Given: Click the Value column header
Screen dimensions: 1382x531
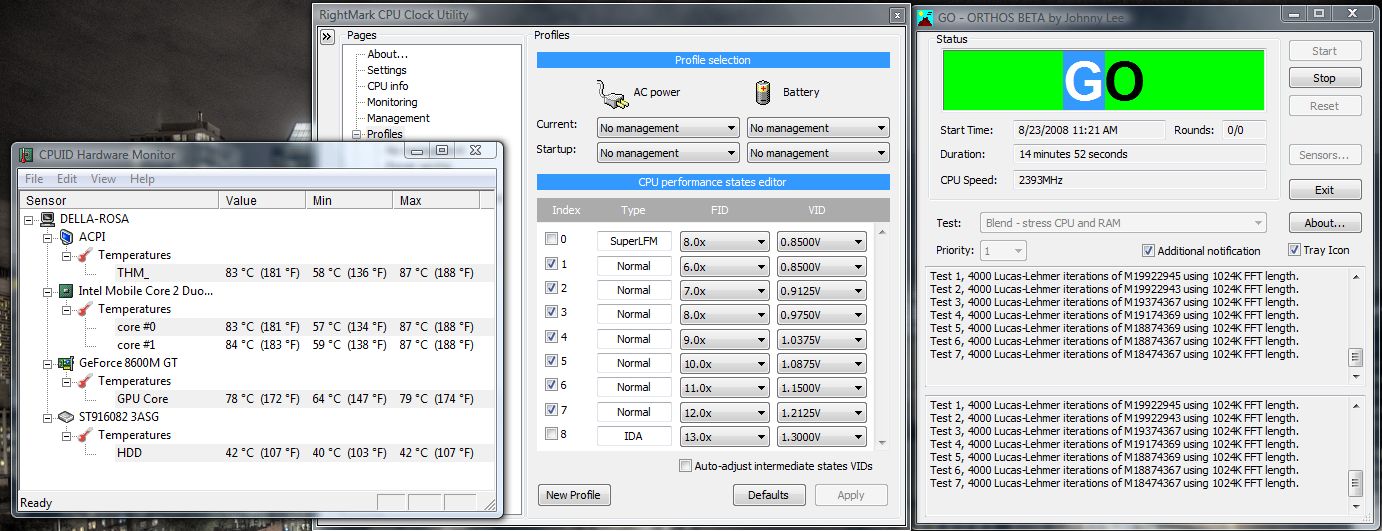Looking at the screenshot, I should [262, 201].
